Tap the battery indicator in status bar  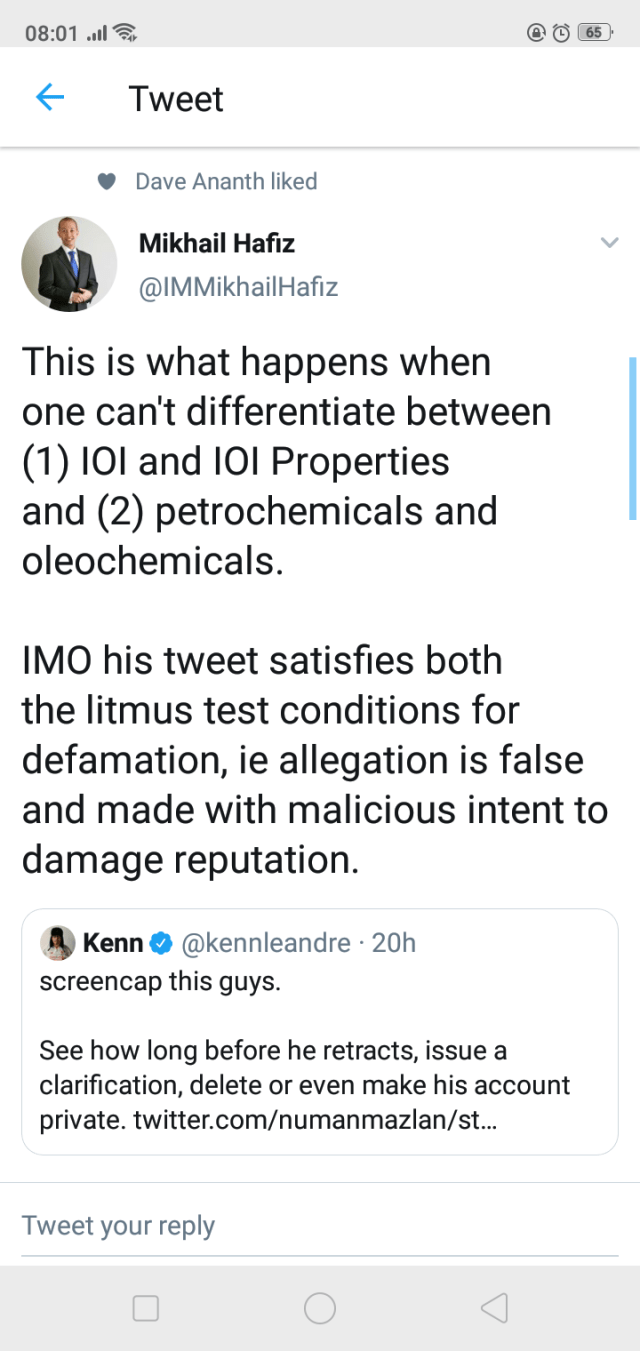[x=595, y=32]
